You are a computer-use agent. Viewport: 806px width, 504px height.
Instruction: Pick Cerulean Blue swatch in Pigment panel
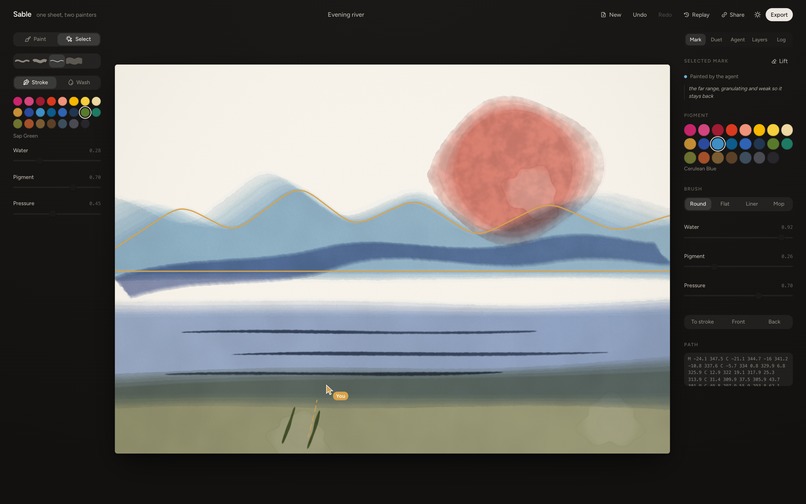coord(718,144)
